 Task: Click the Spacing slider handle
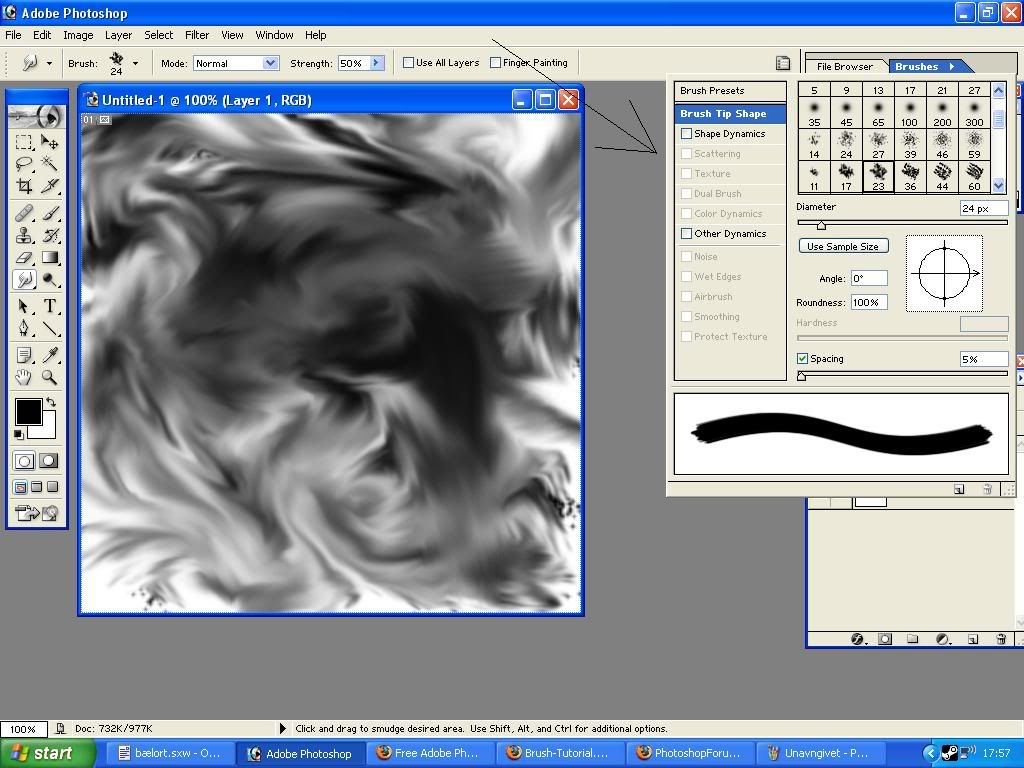tap(801, 376)
